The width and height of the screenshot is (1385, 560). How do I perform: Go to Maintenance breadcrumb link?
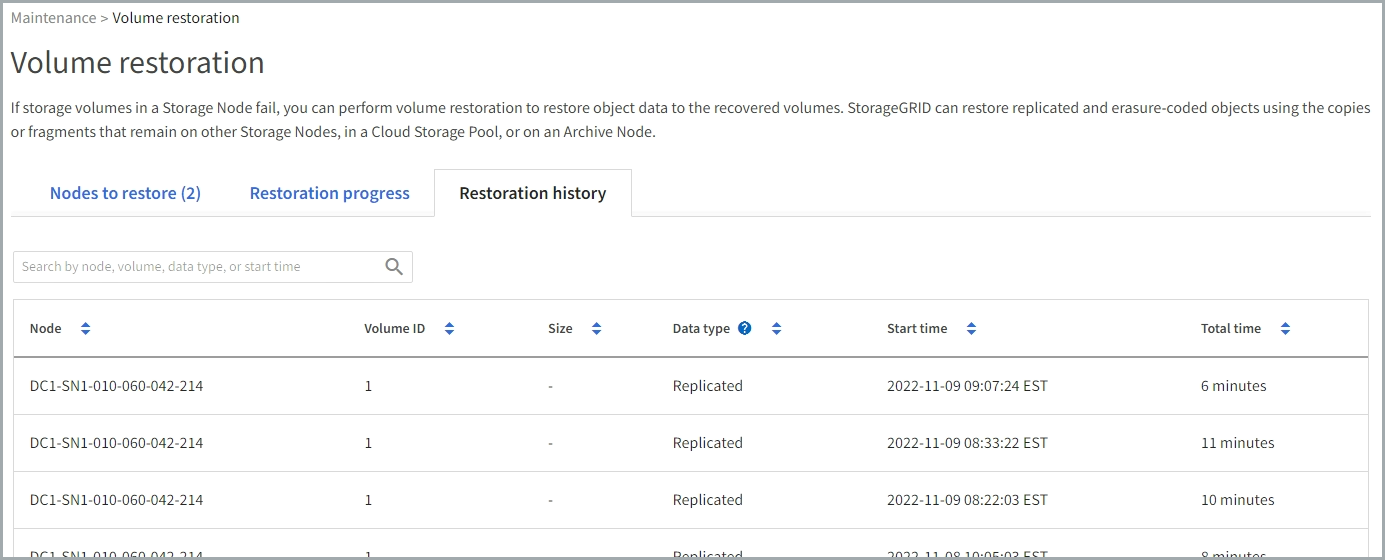(53, 18)
